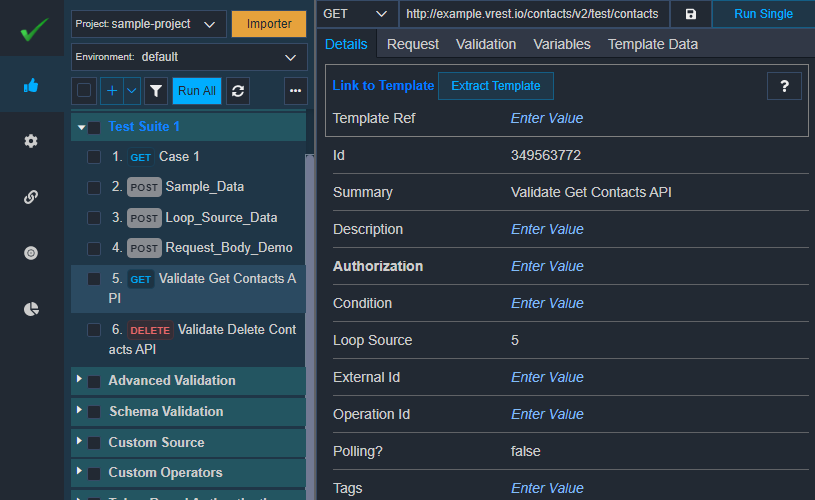The height and width of the screenshot is (500, 815).
Task: Expand the Custom Source suite
Action: [x=79, y=441]
